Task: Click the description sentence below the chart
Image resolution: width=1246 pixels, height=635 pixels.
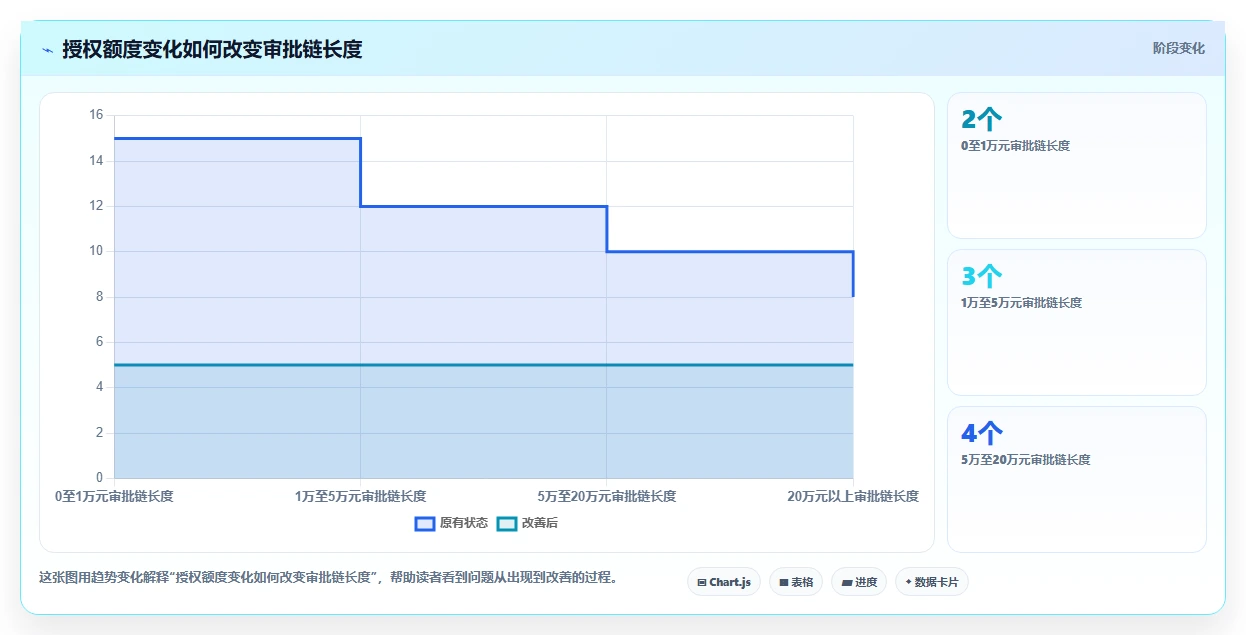Action: 328,577
